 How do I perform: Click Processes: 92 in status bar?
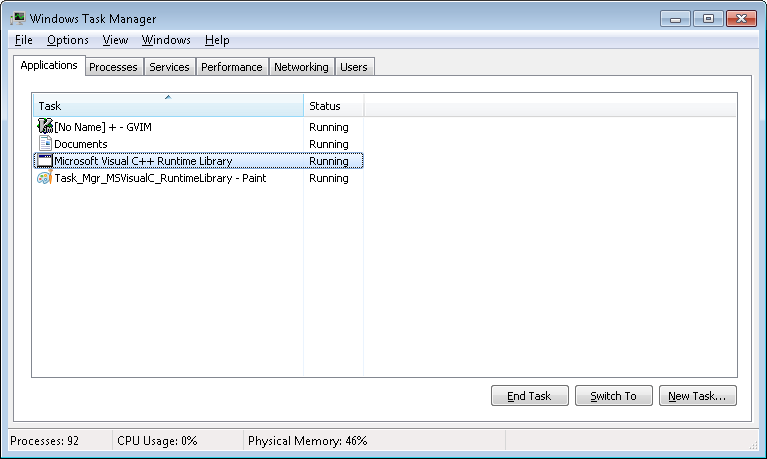(45, 441)
